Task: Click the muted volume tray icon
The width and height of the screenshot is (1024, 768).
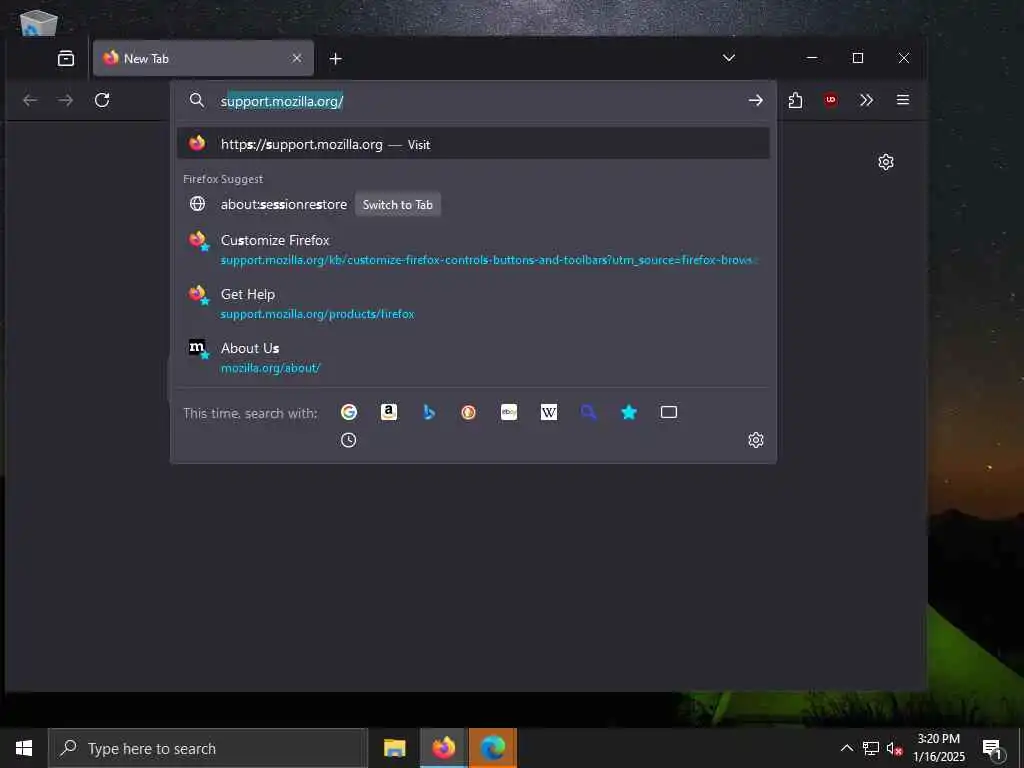Action: point(894,748)
